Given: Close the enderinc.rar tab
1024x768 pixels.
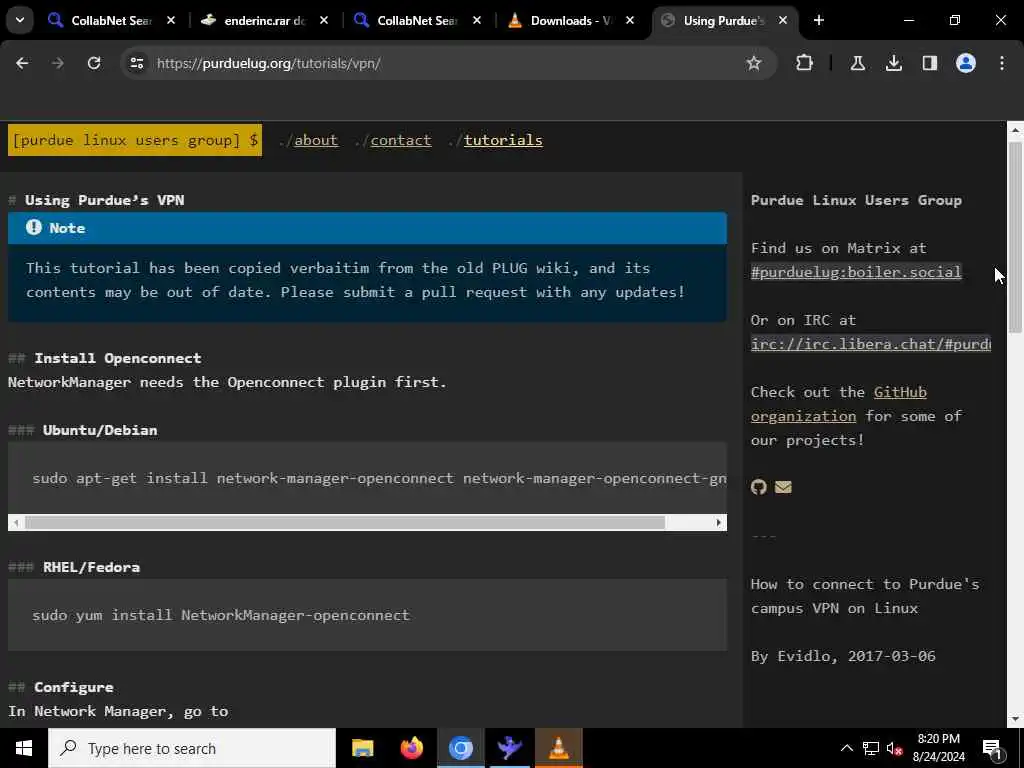Looking at the screenshot, I should [323, 20].
